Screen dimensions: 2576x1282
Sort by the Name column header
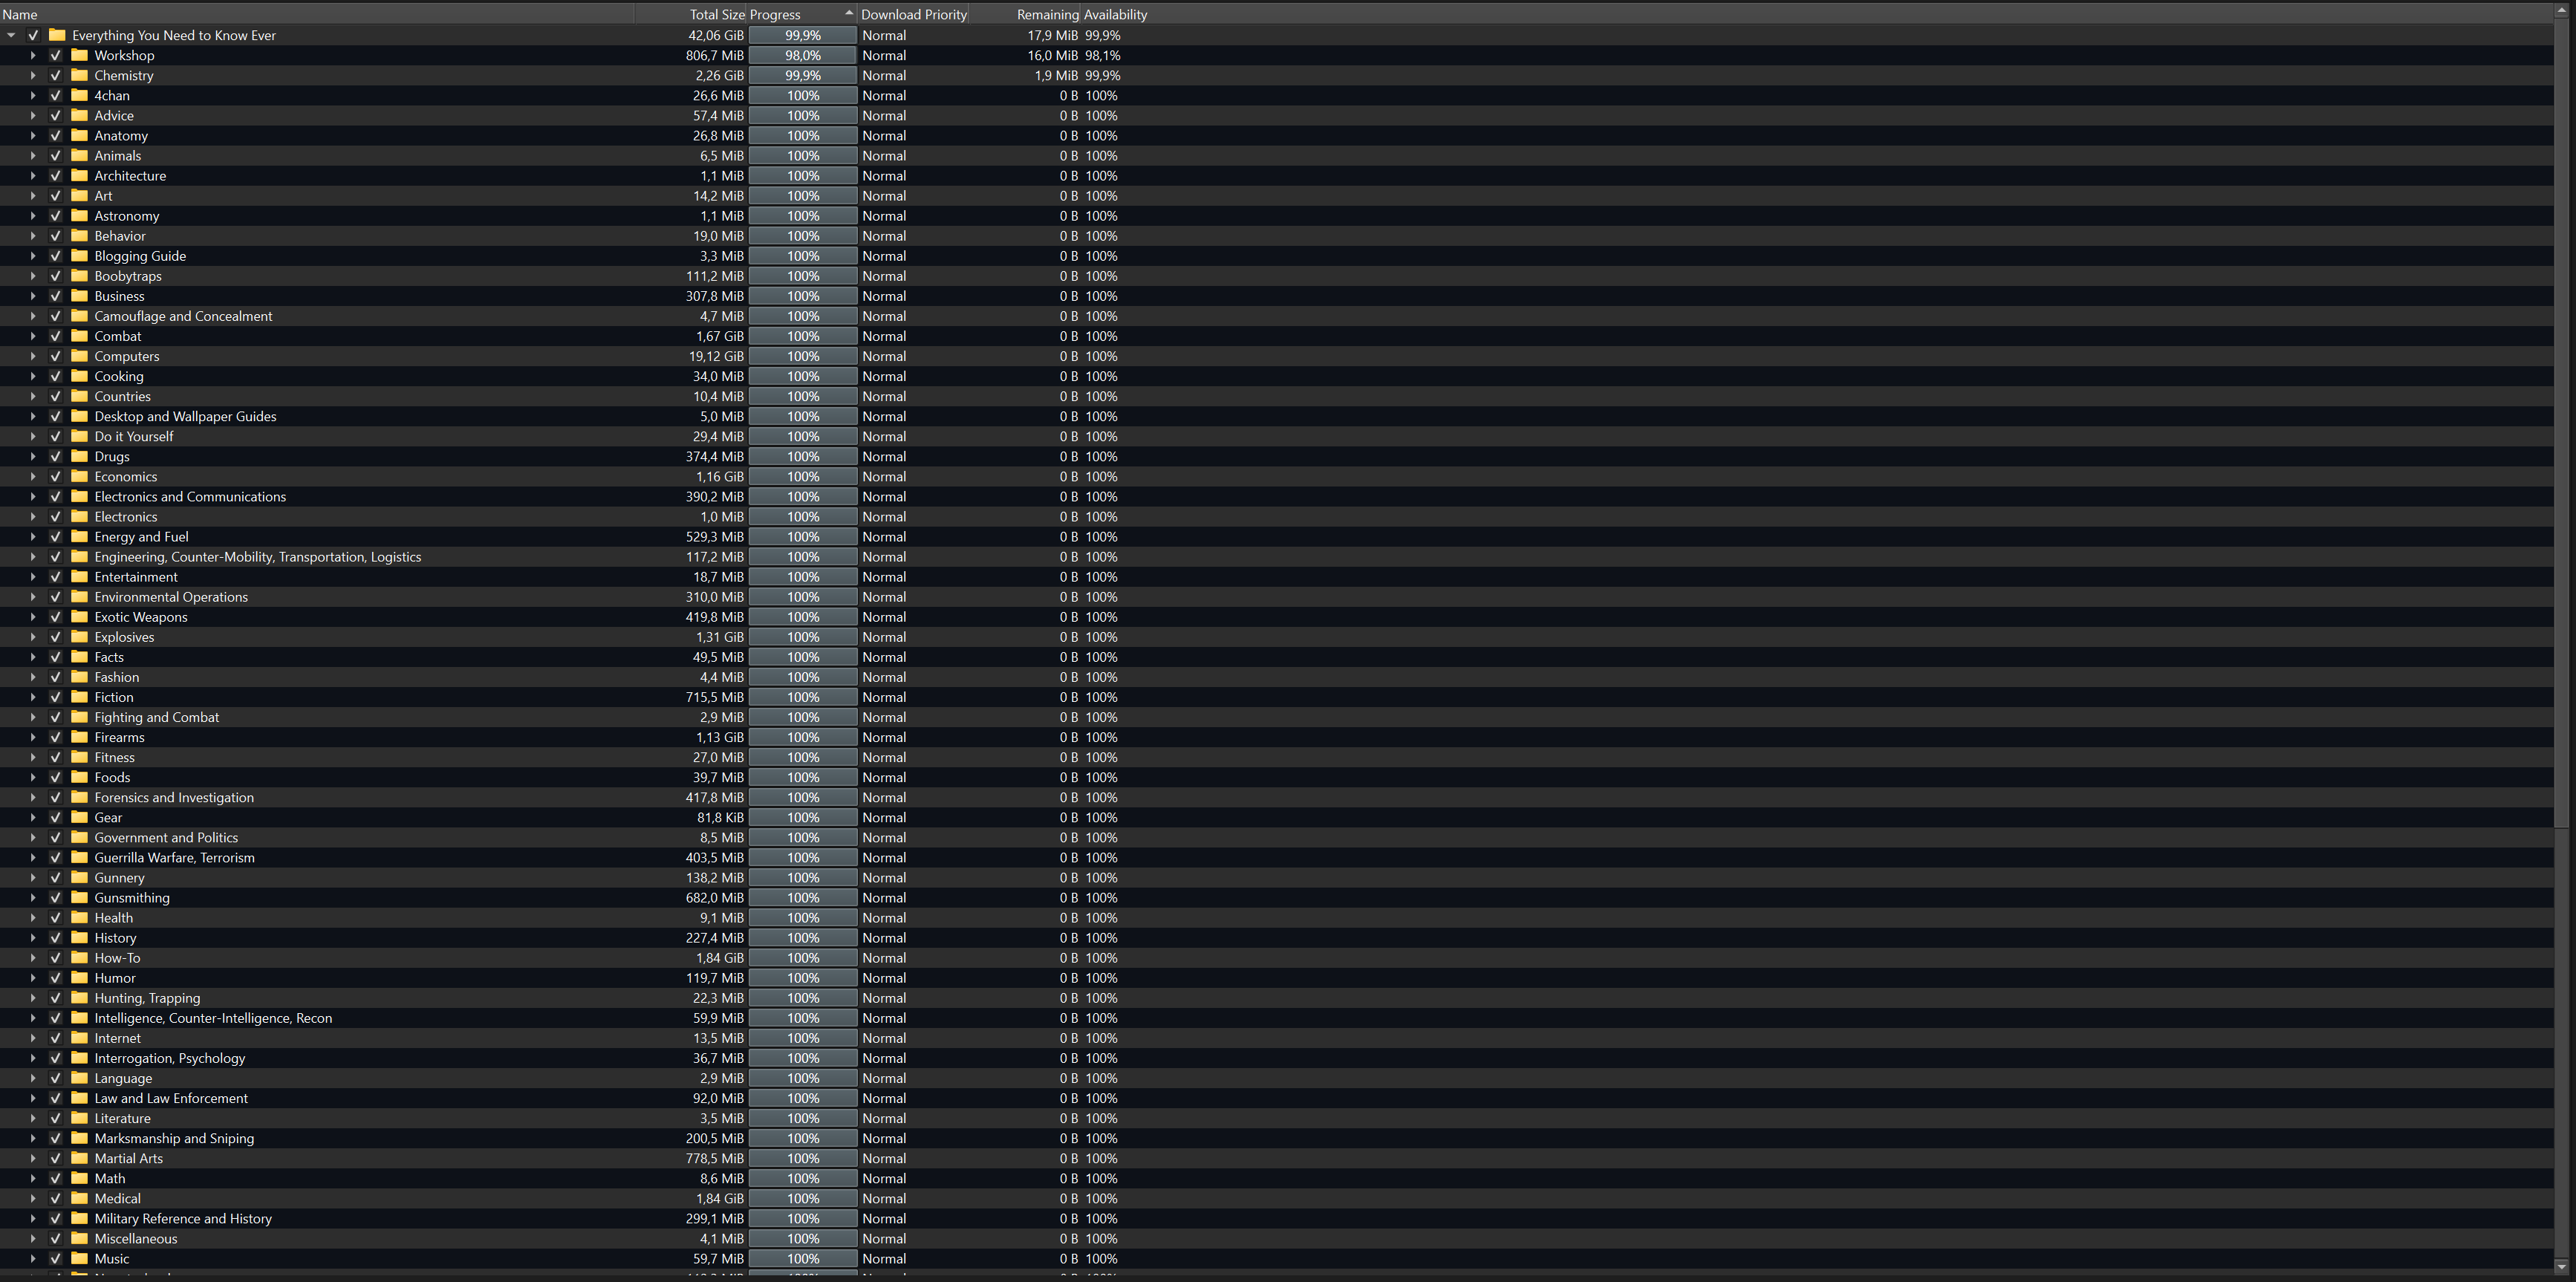tap(20, 14)
